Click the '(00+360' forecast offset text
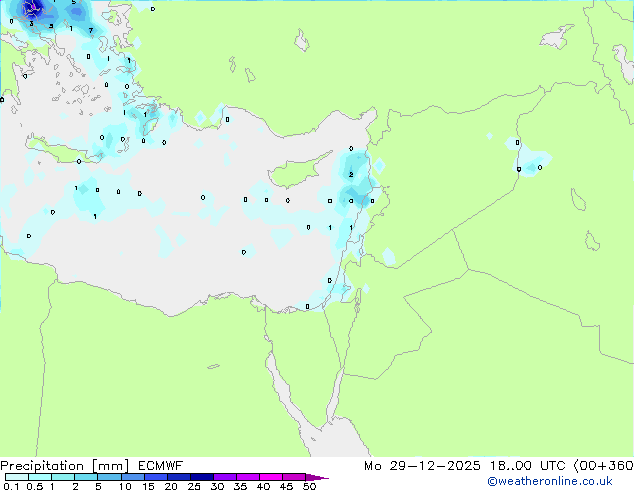The image size is (634, 490). tap(603, 466)
